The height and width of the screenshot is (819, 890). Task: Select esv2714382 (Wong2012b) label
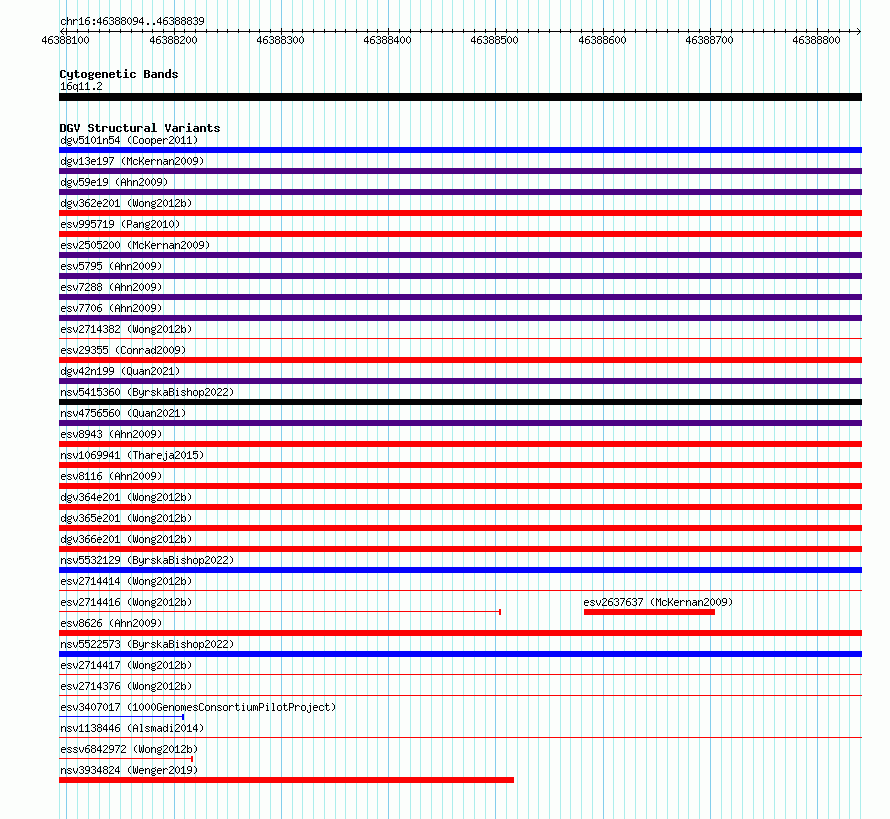(x=126, y=329)
